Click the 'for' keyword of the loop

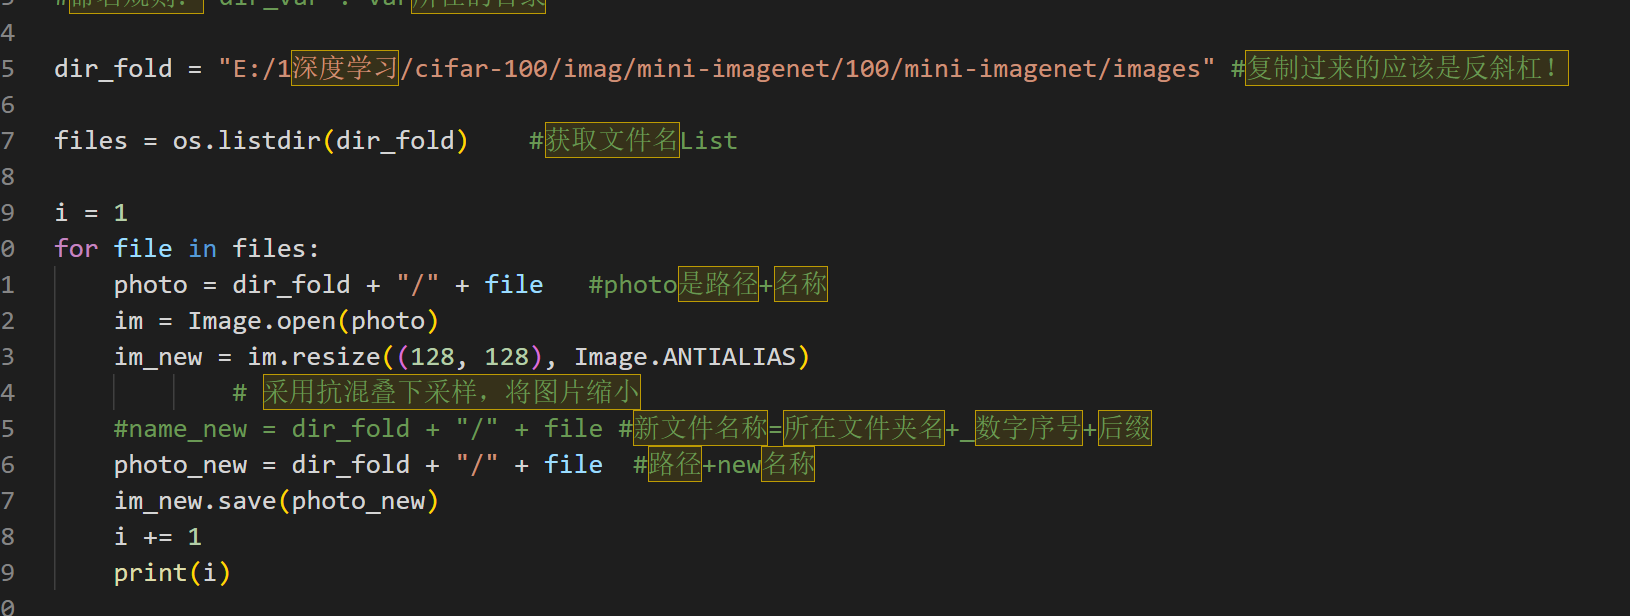click(x=76, y=249)
